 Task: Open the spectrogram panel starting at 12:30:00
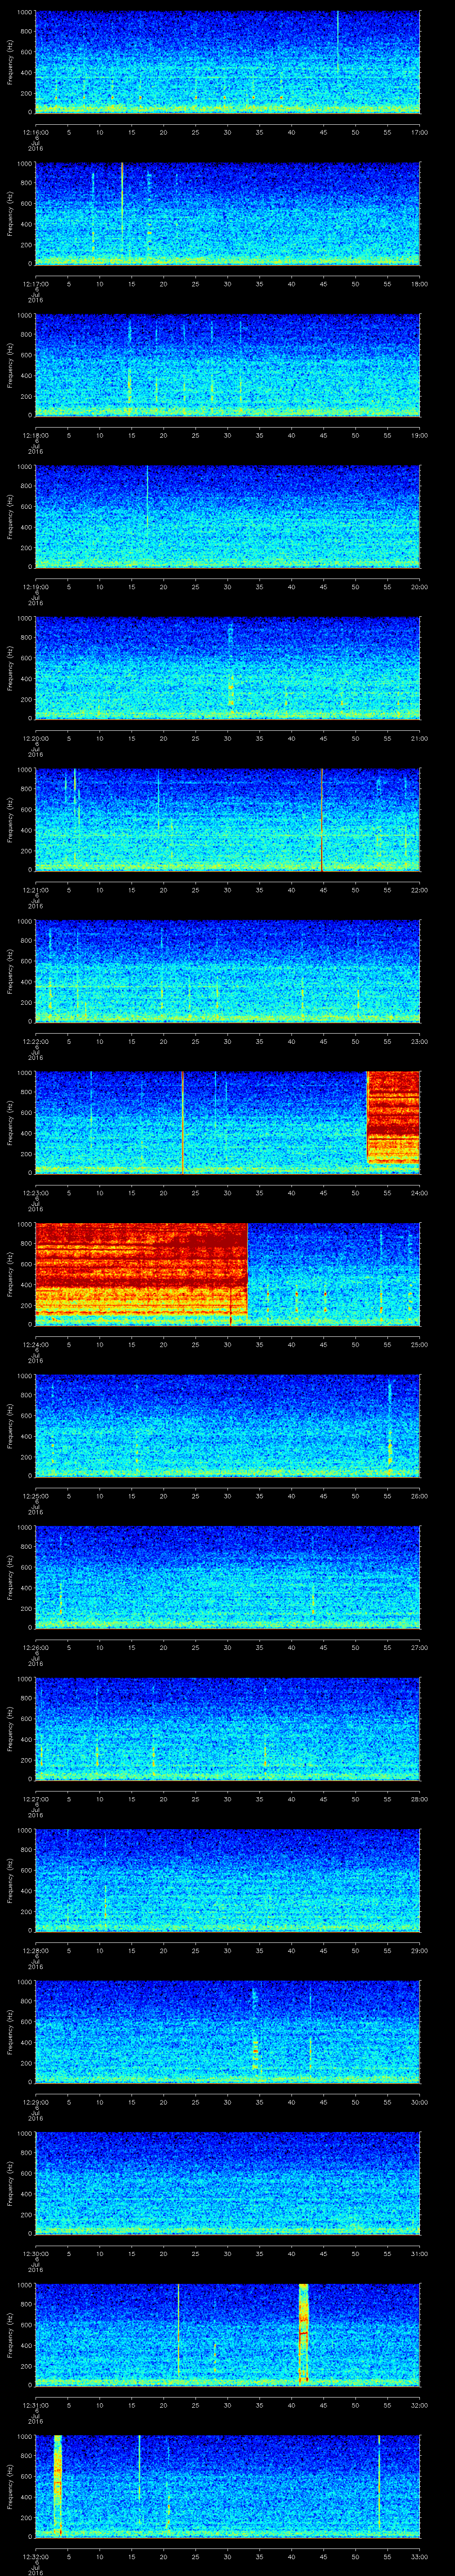point(227,2183)
